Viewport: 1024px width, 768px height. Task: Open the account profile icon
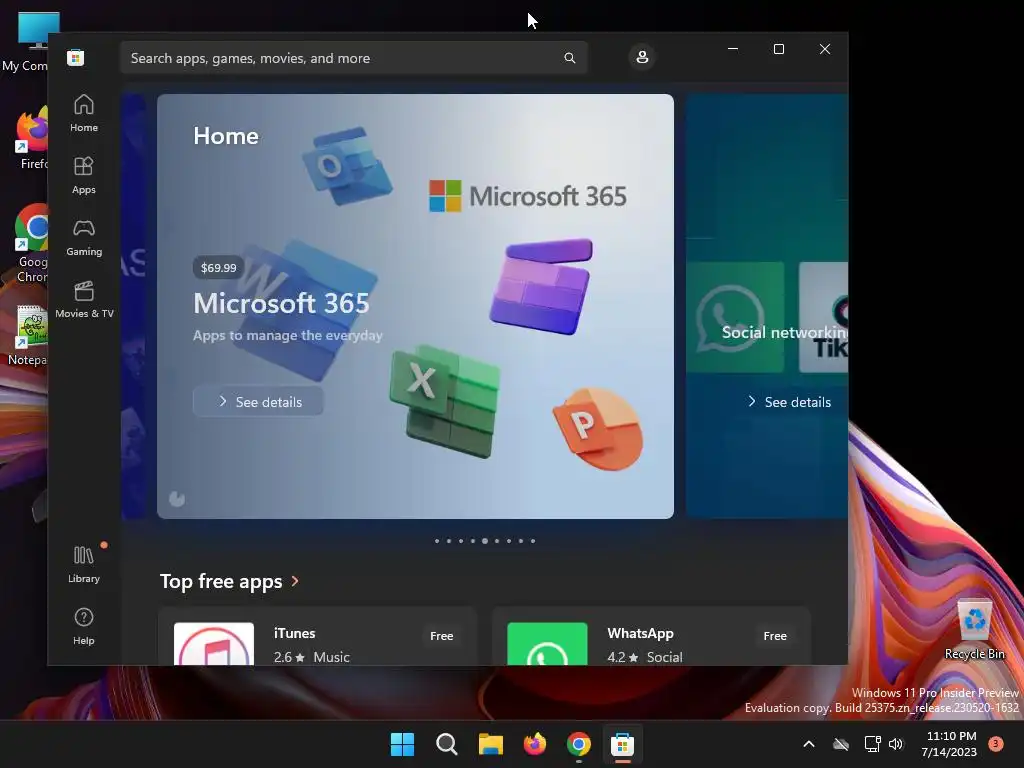(x=642, y=57)
